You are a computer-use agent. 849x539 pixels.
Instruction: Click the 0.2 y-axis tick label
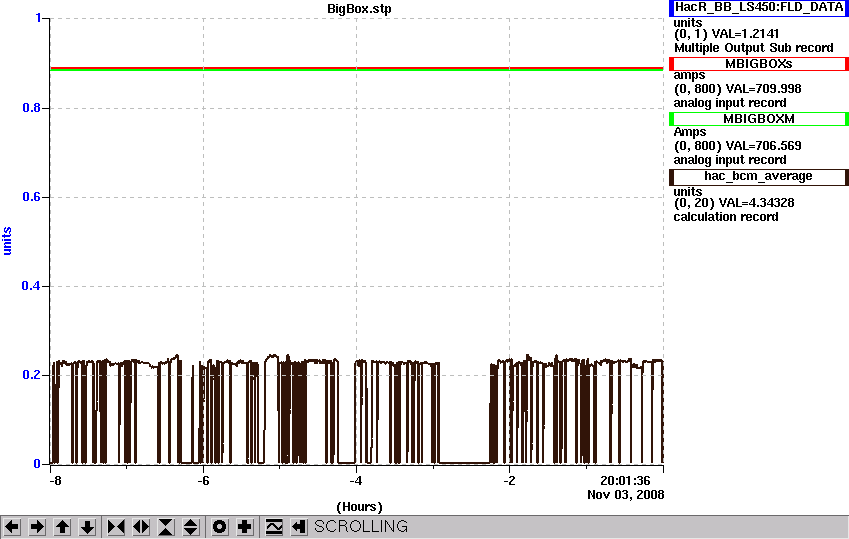(x=31, y=375)
